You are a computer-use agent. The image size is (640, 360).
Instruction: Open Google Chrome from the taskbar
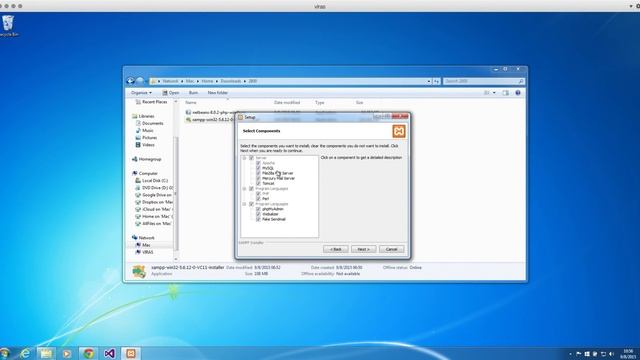click(88, 353)
